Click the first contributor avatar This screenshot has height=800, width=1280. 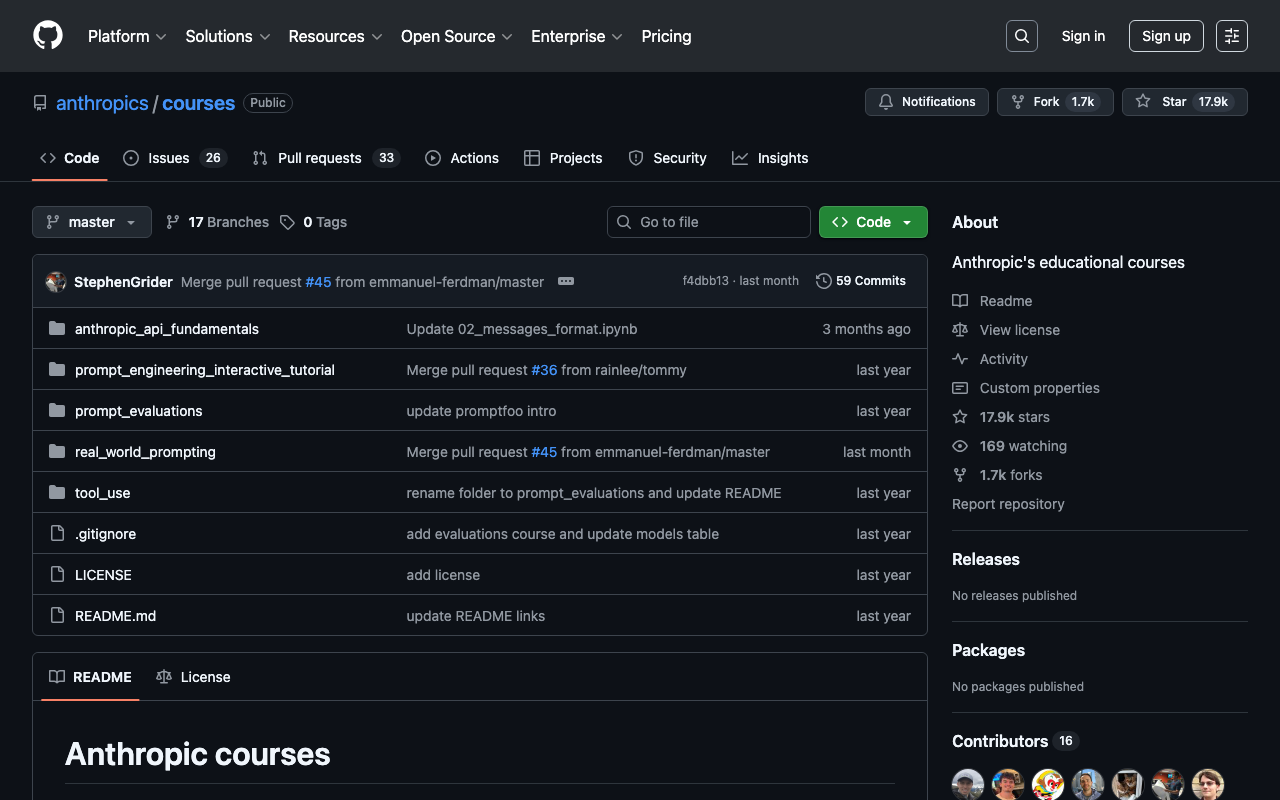967,784
